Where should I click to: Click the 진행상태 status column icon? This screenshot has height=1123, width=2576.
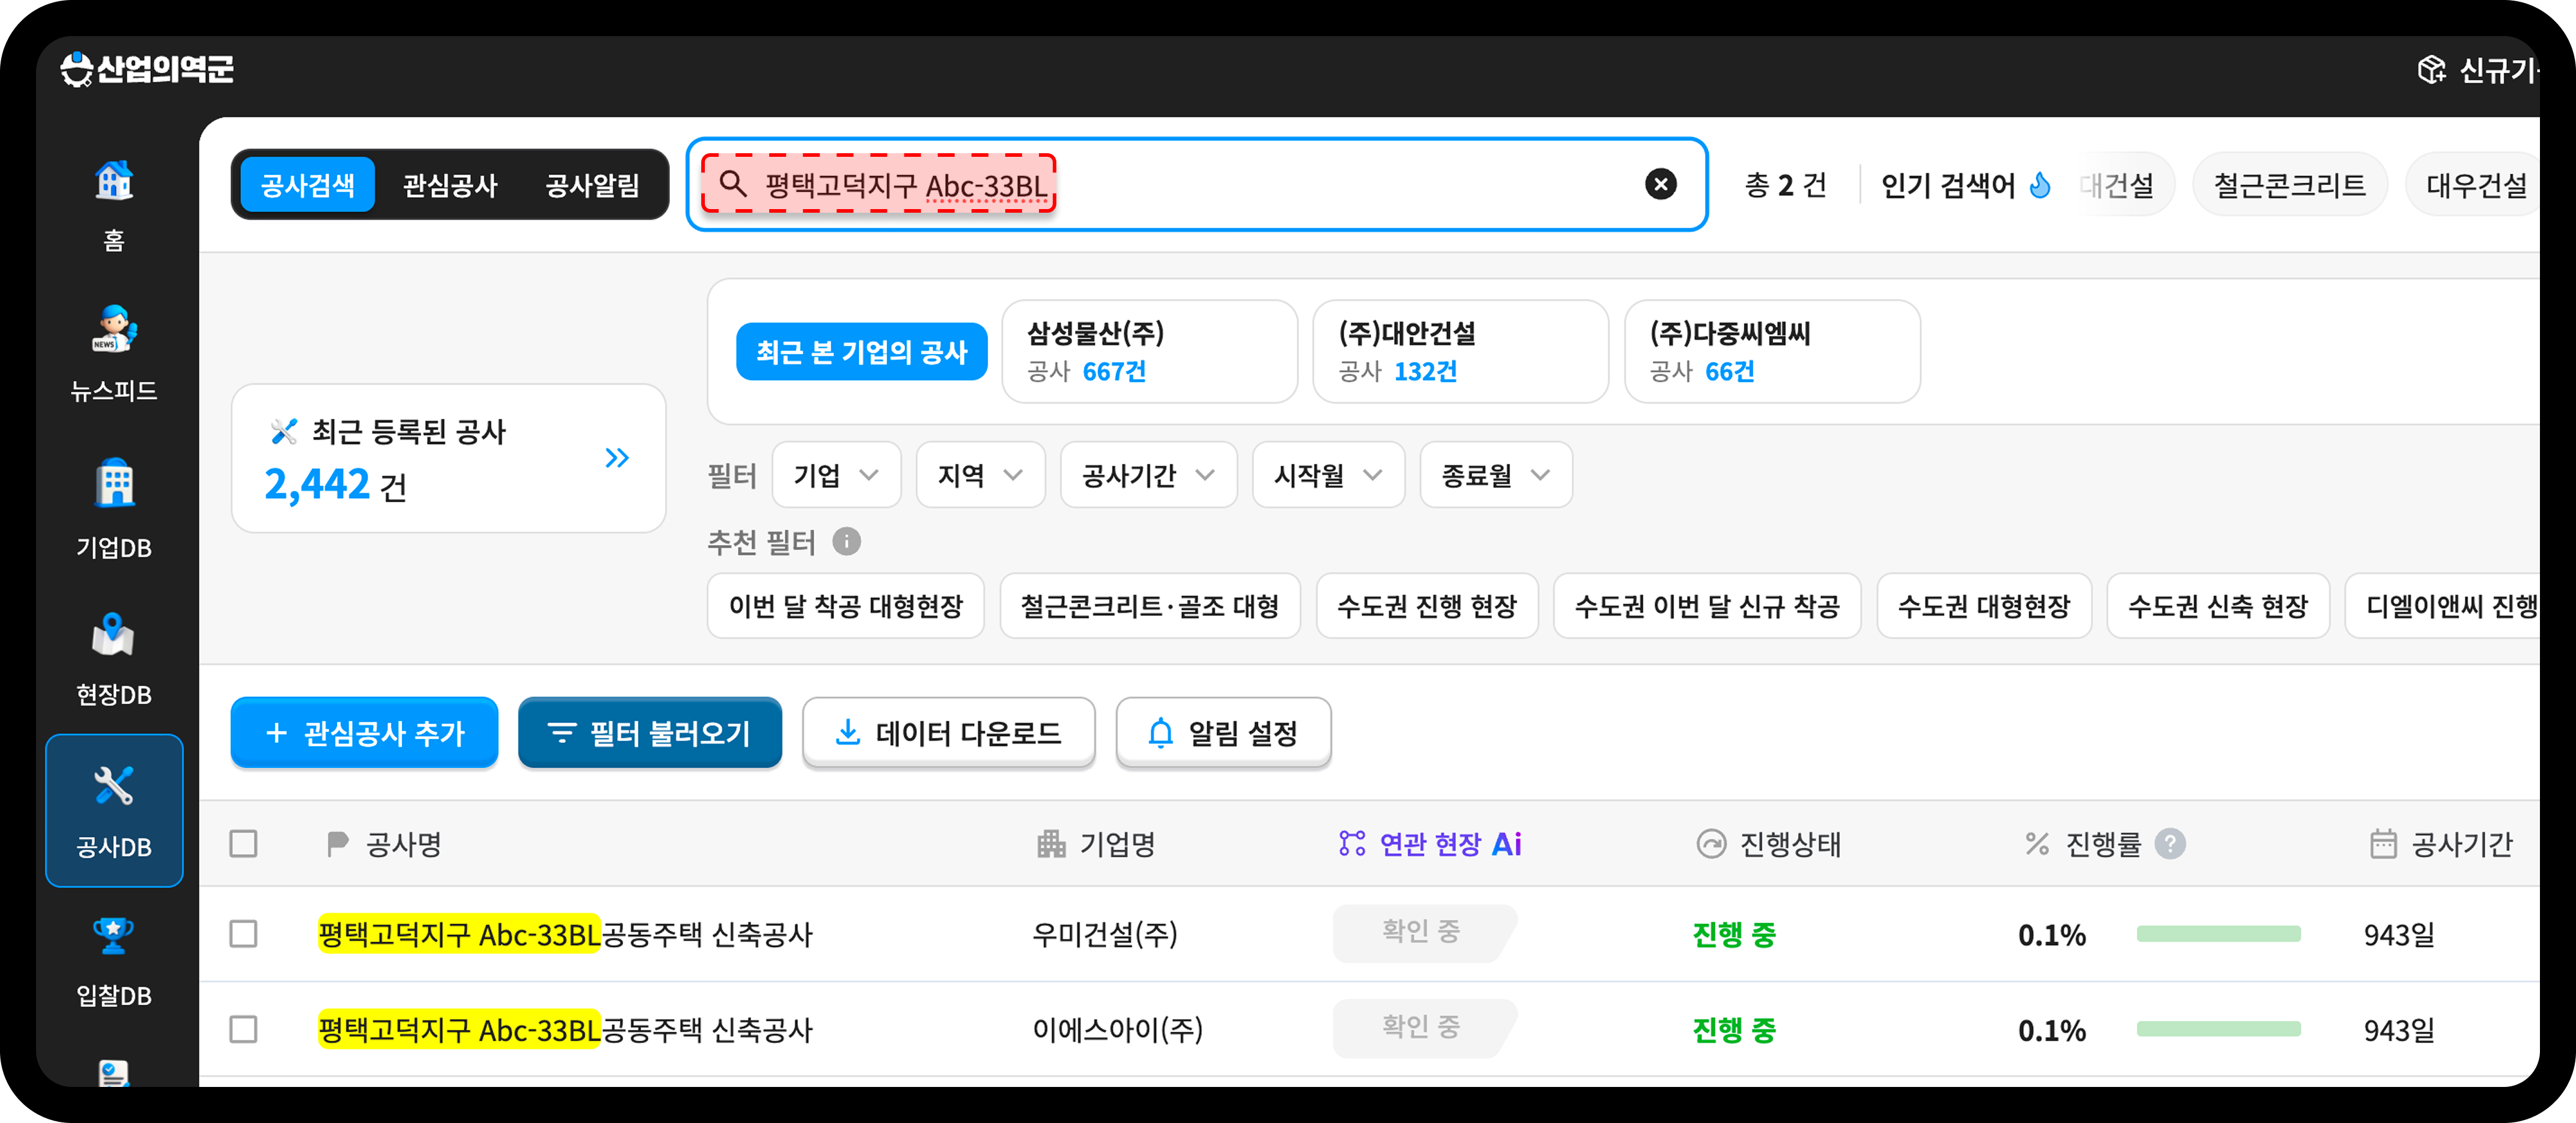point(1711,844)
